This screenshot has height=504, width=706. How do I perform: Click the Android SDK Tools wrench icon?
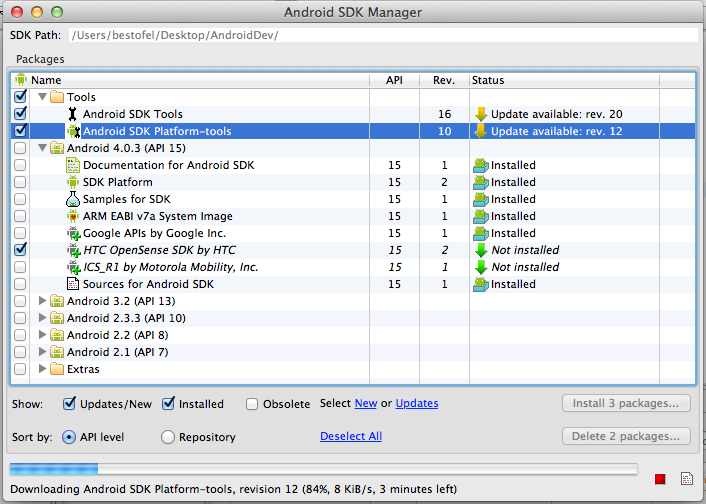coord(72,114)
